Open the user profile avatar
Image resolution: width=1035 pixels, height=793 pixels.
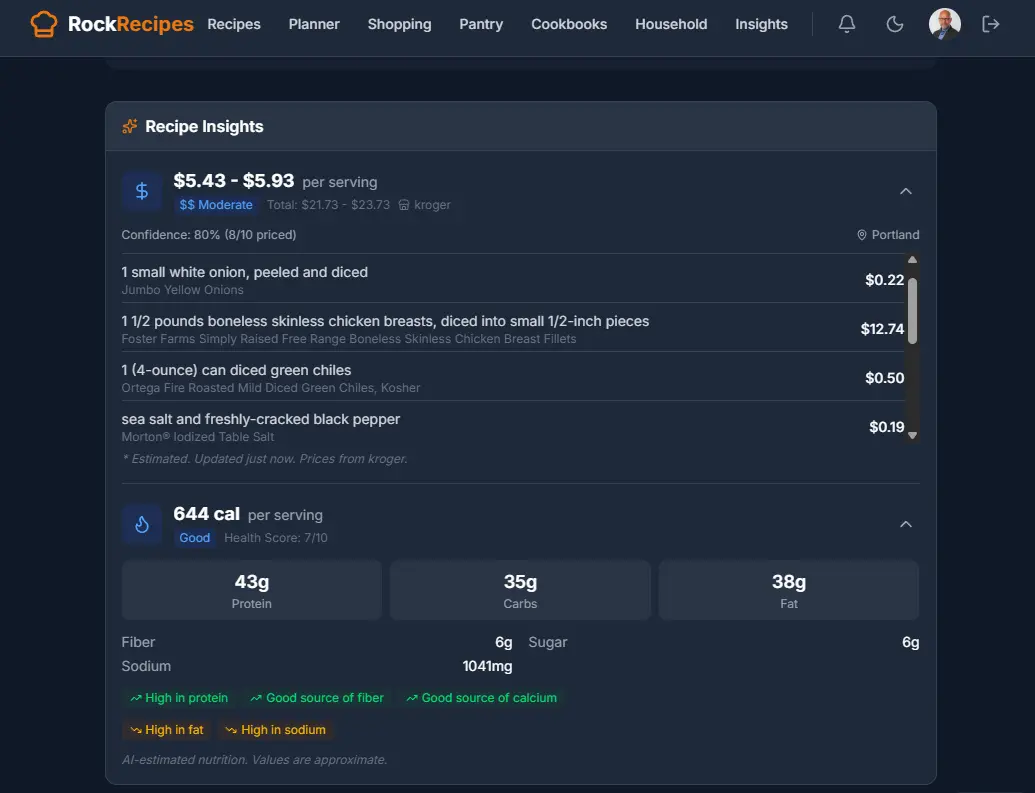[x=945, y=24]
